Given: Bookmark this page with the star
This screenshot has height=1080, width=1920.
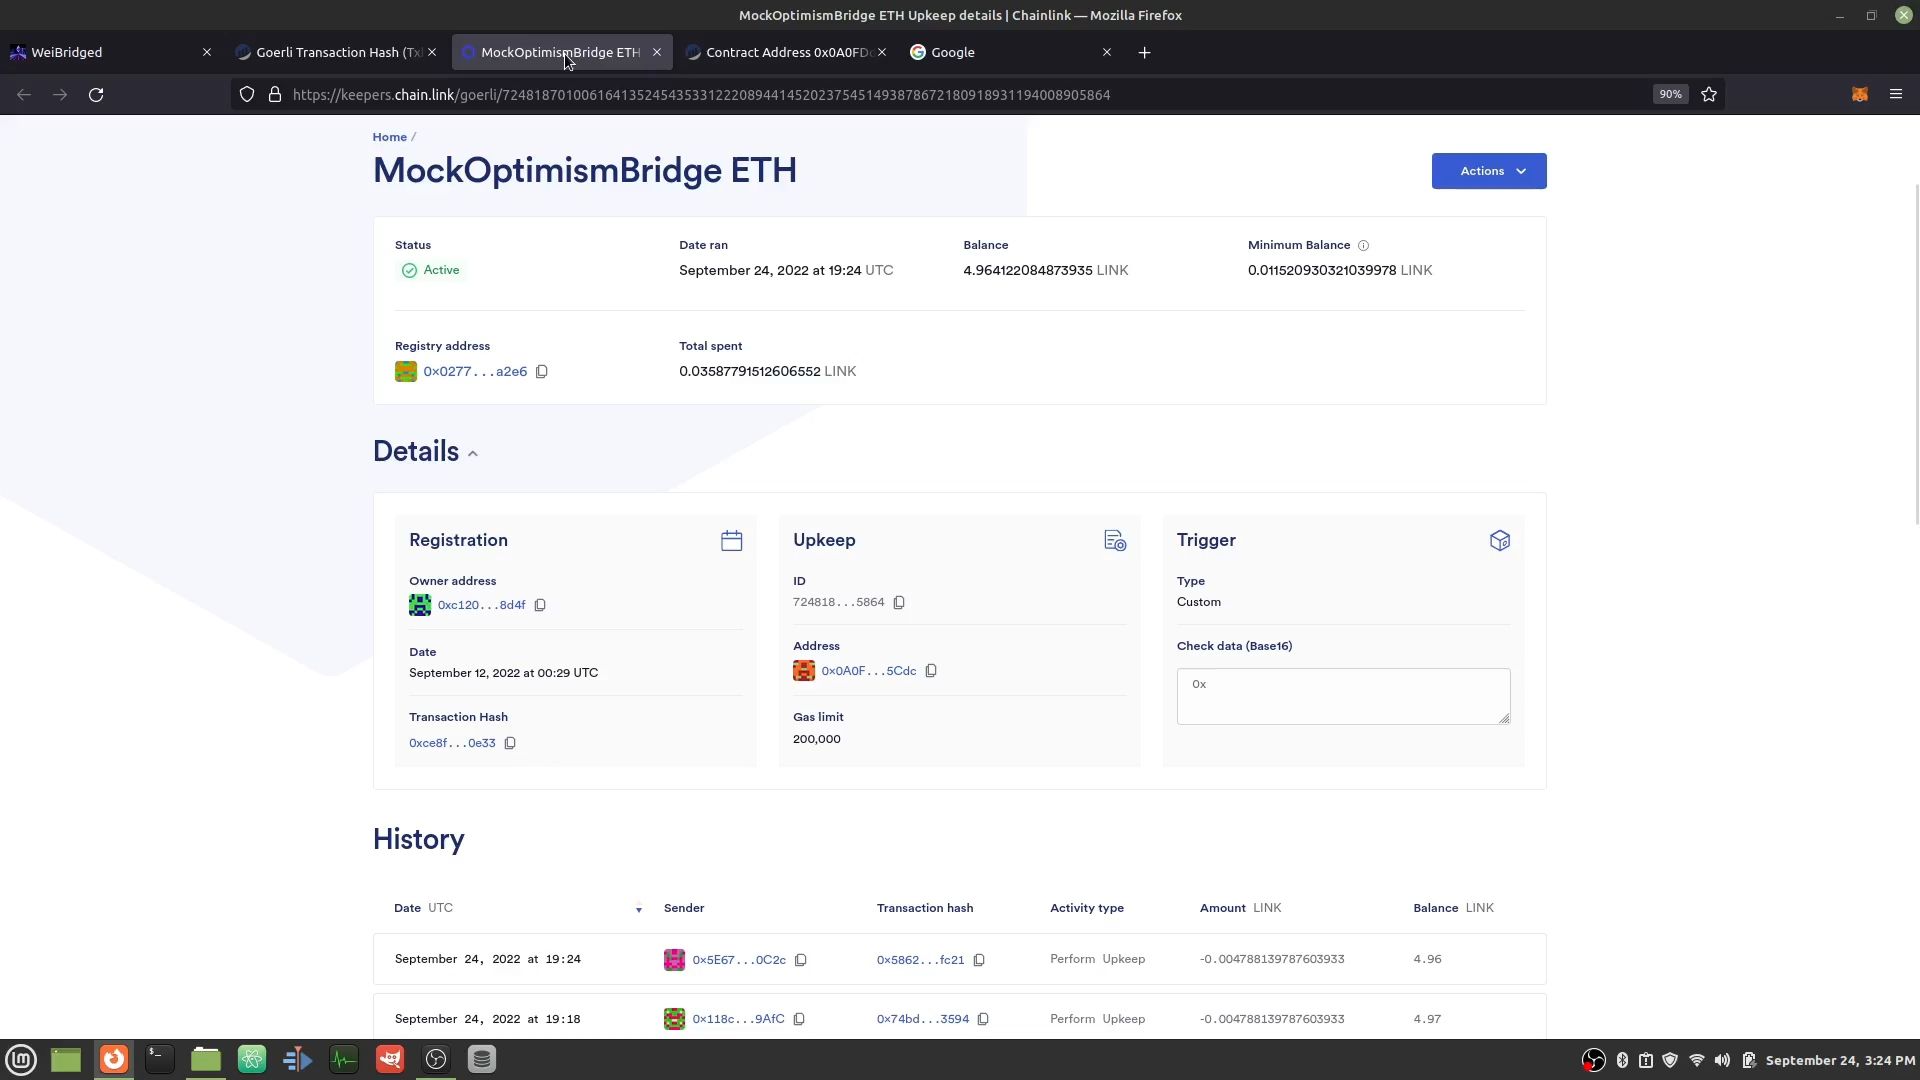Looking at the screenshot, I should [1709, 94].
